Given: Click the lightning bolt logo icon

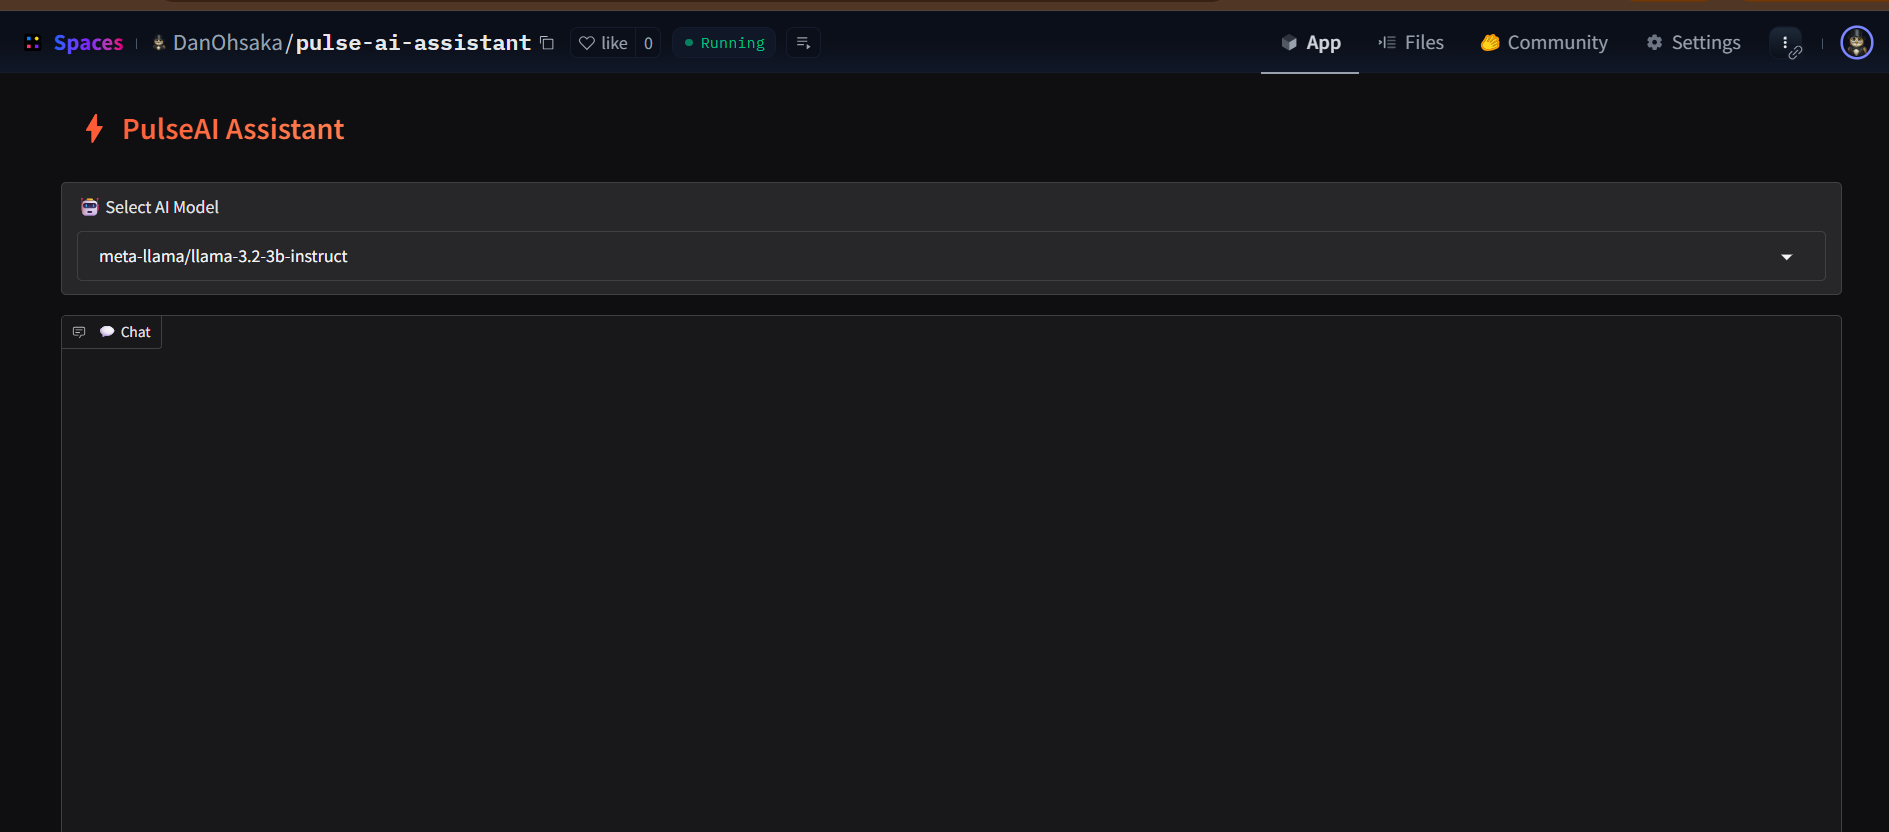Looking at the screenshot, I should [94, 128].
